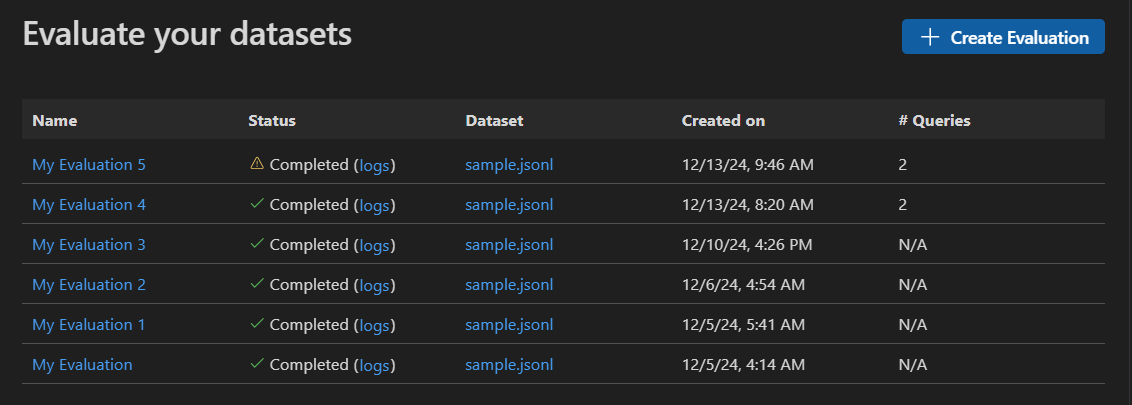This screenshot has height=405, width=1132.
Task: Open sample.jsonl dataset for My Evaluation 1
Action: pyautogui.click(x=509, y=325)
